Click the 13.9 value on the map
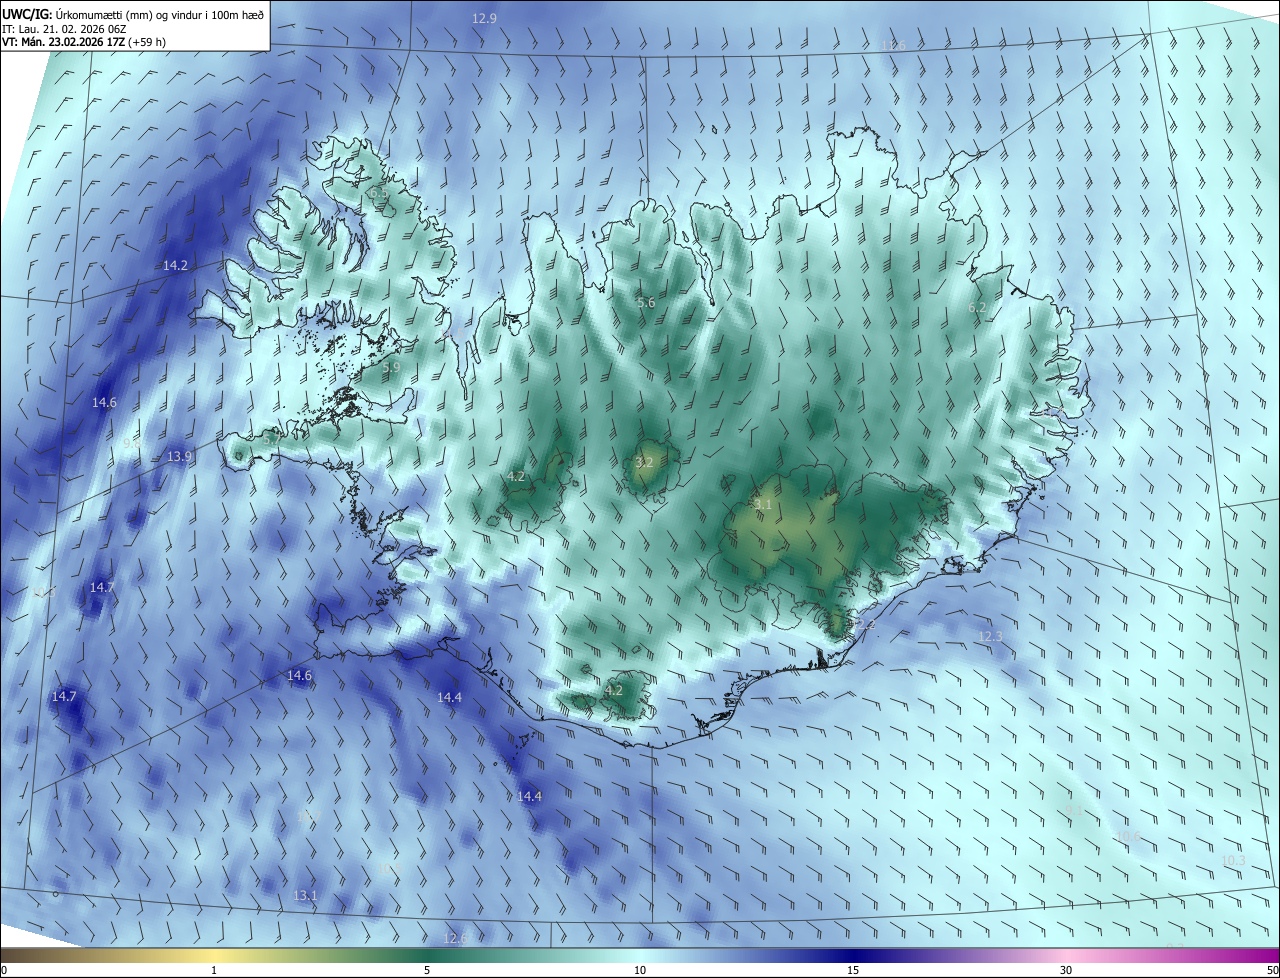Image resolution: width=1280 pixels, height=978 pixels. (x=180, y=456)
